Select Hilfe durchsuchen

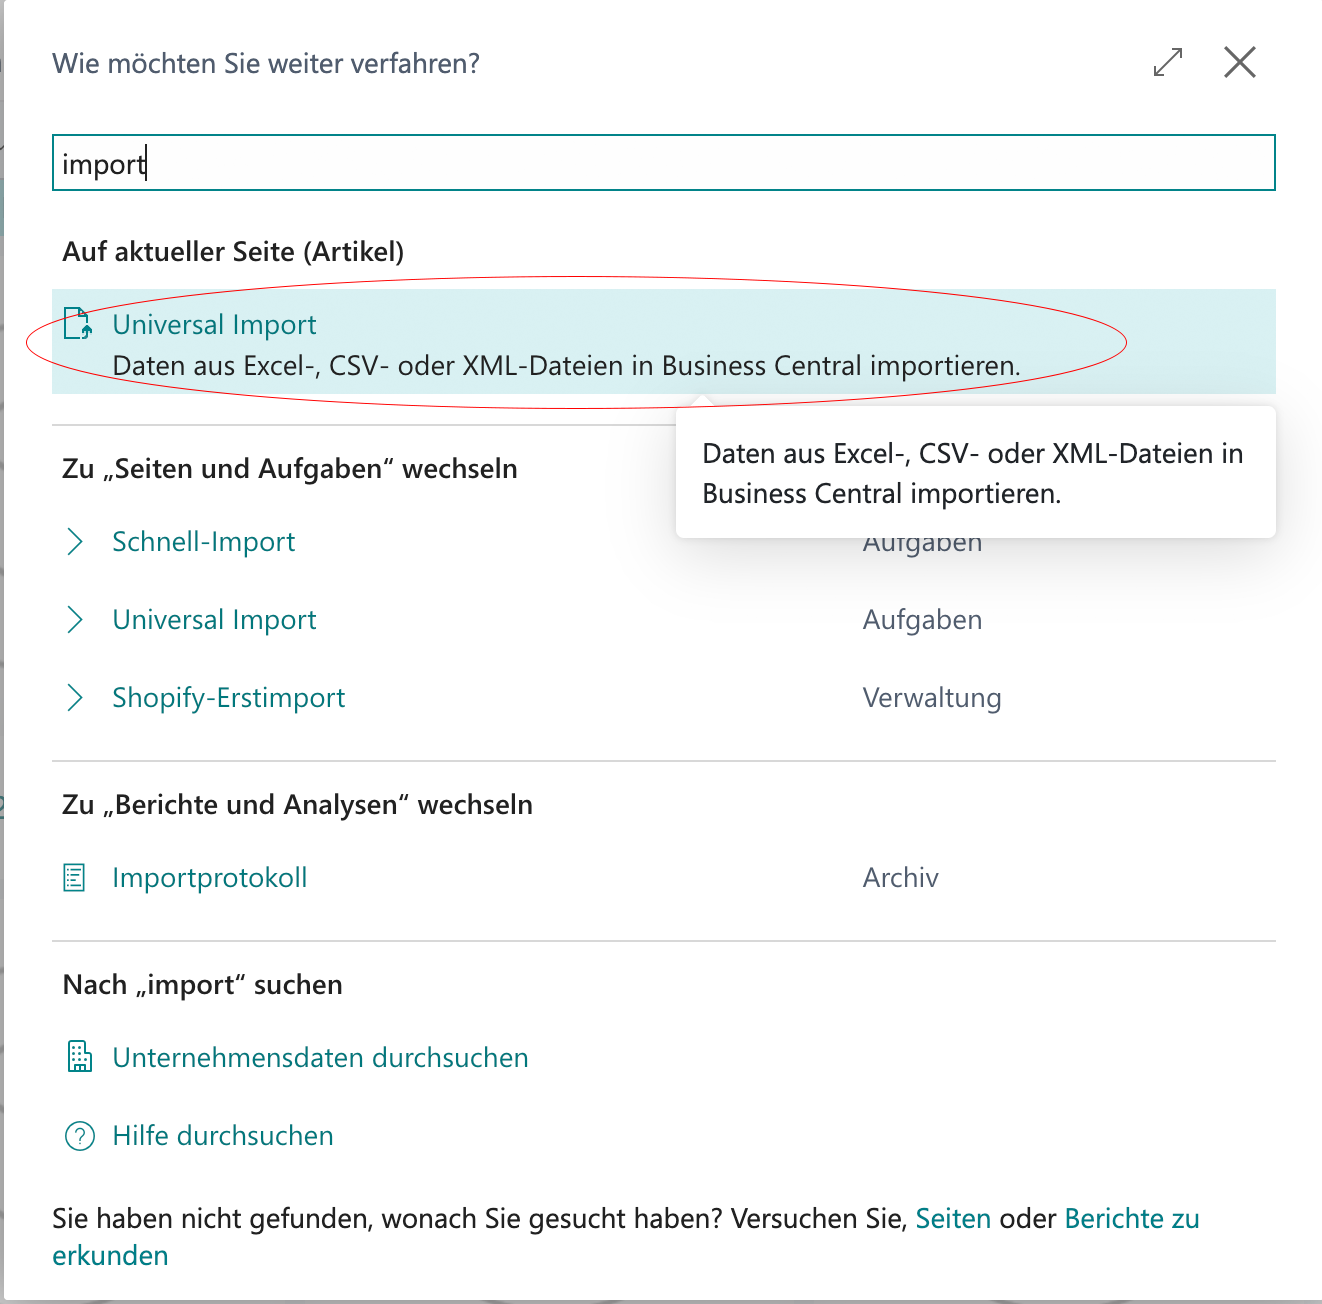223,1136
